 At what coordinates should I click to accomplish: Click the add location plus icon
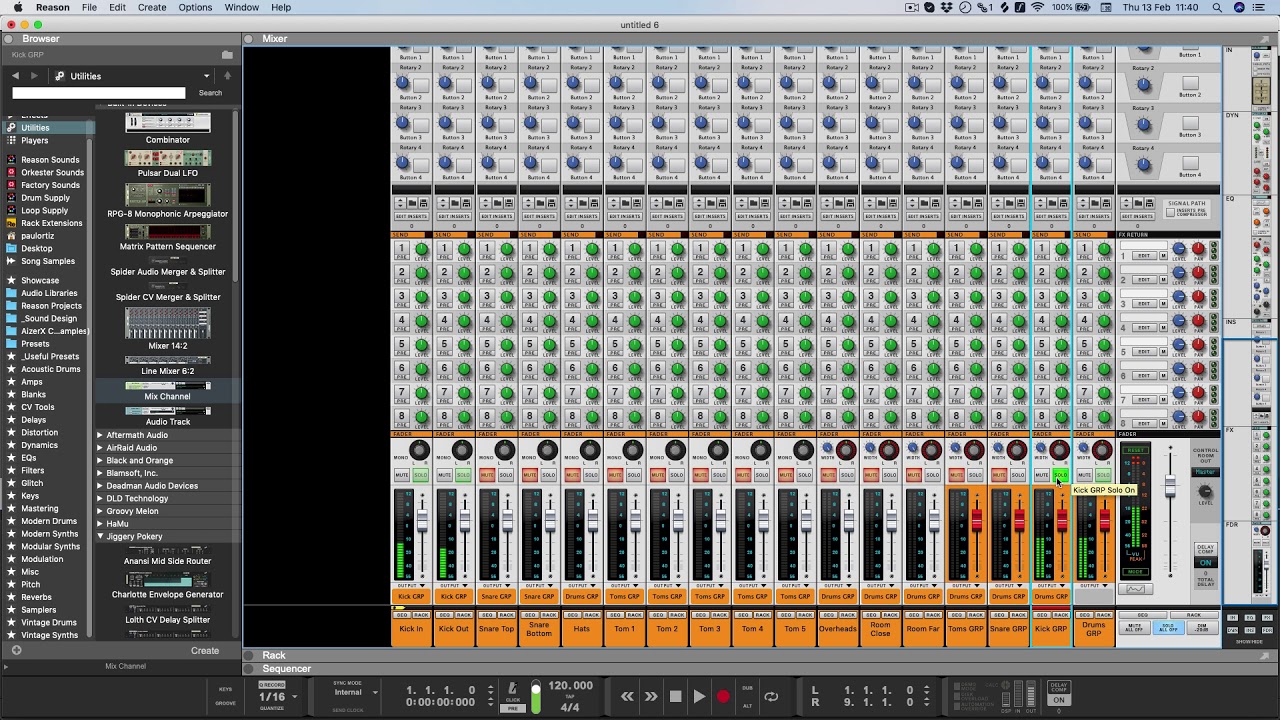(16, 650)
